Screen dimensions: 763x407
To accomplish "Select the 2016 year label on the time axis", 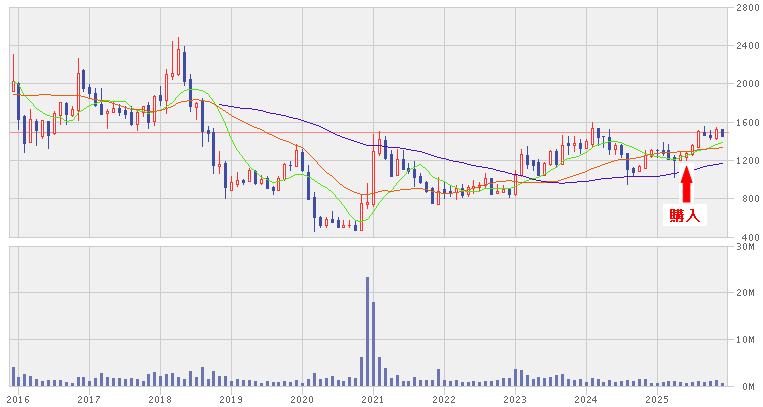I will pyautogui.click(x=18, y=399).
